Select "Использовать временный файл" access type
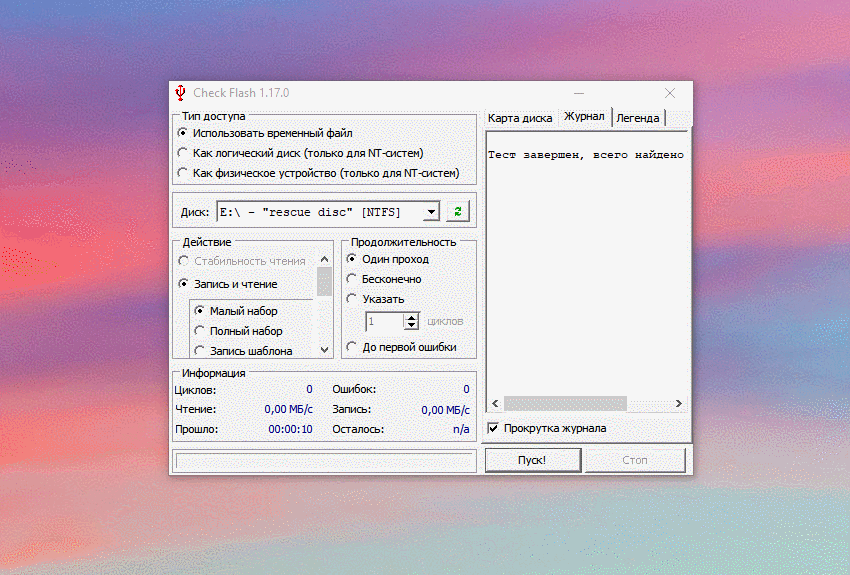 tap(182, 133)
